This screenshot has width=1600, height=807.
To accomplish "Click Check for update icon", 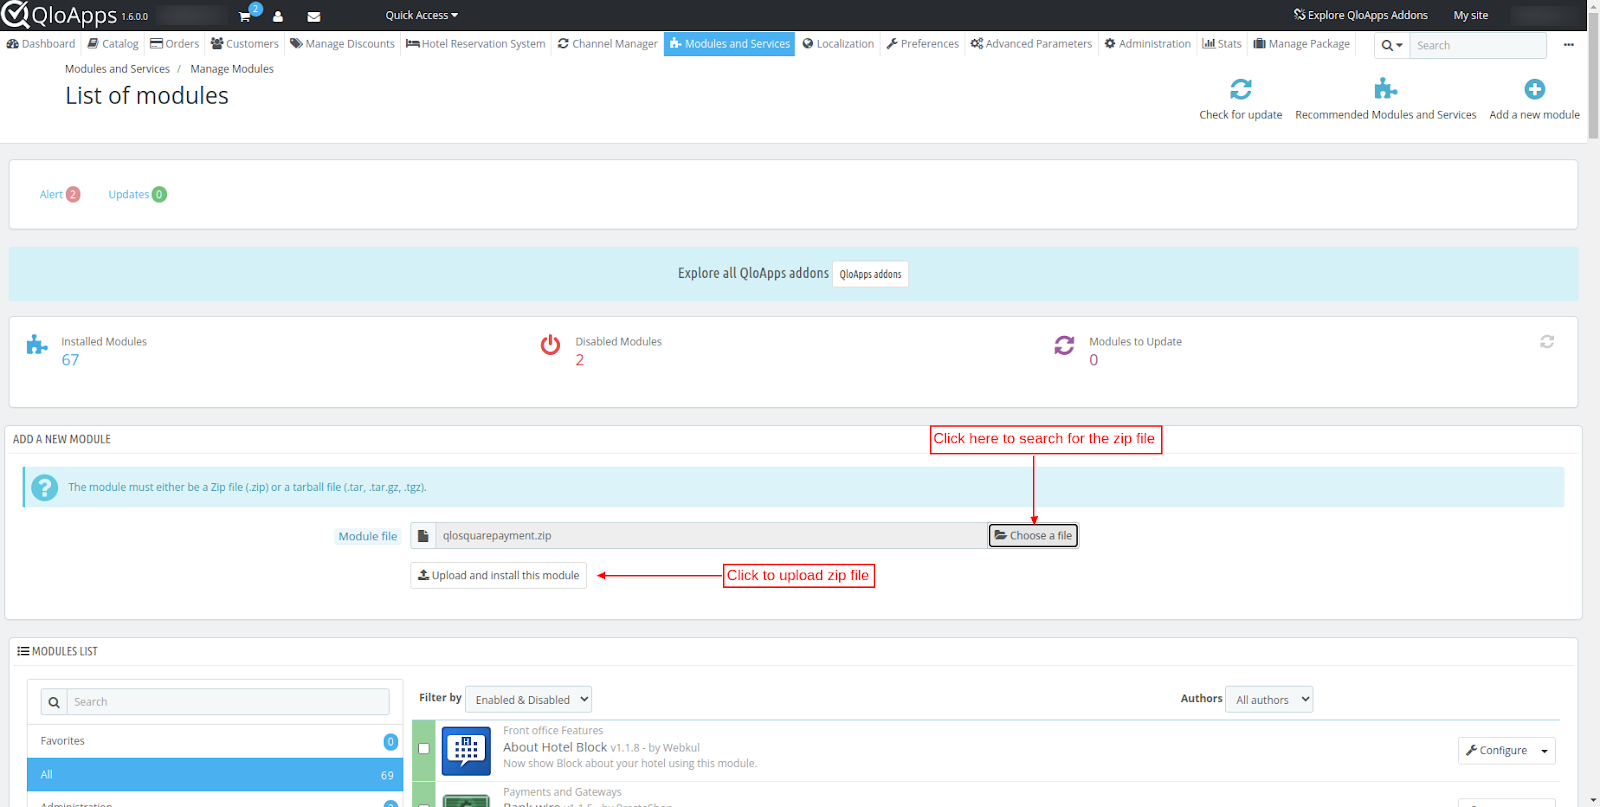I will pos(1241,89).
